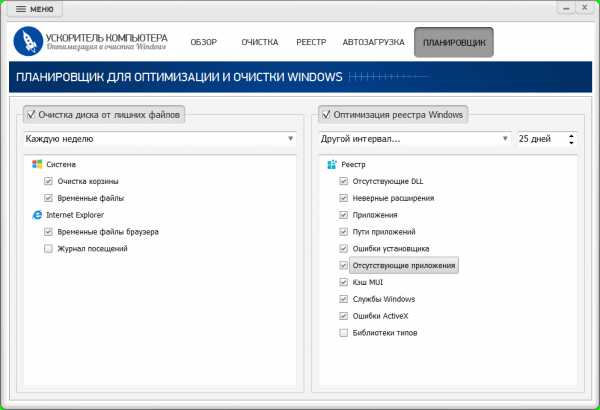Click the rocket logo icon
The image size is (600, 410).
(x=28, y=41)
